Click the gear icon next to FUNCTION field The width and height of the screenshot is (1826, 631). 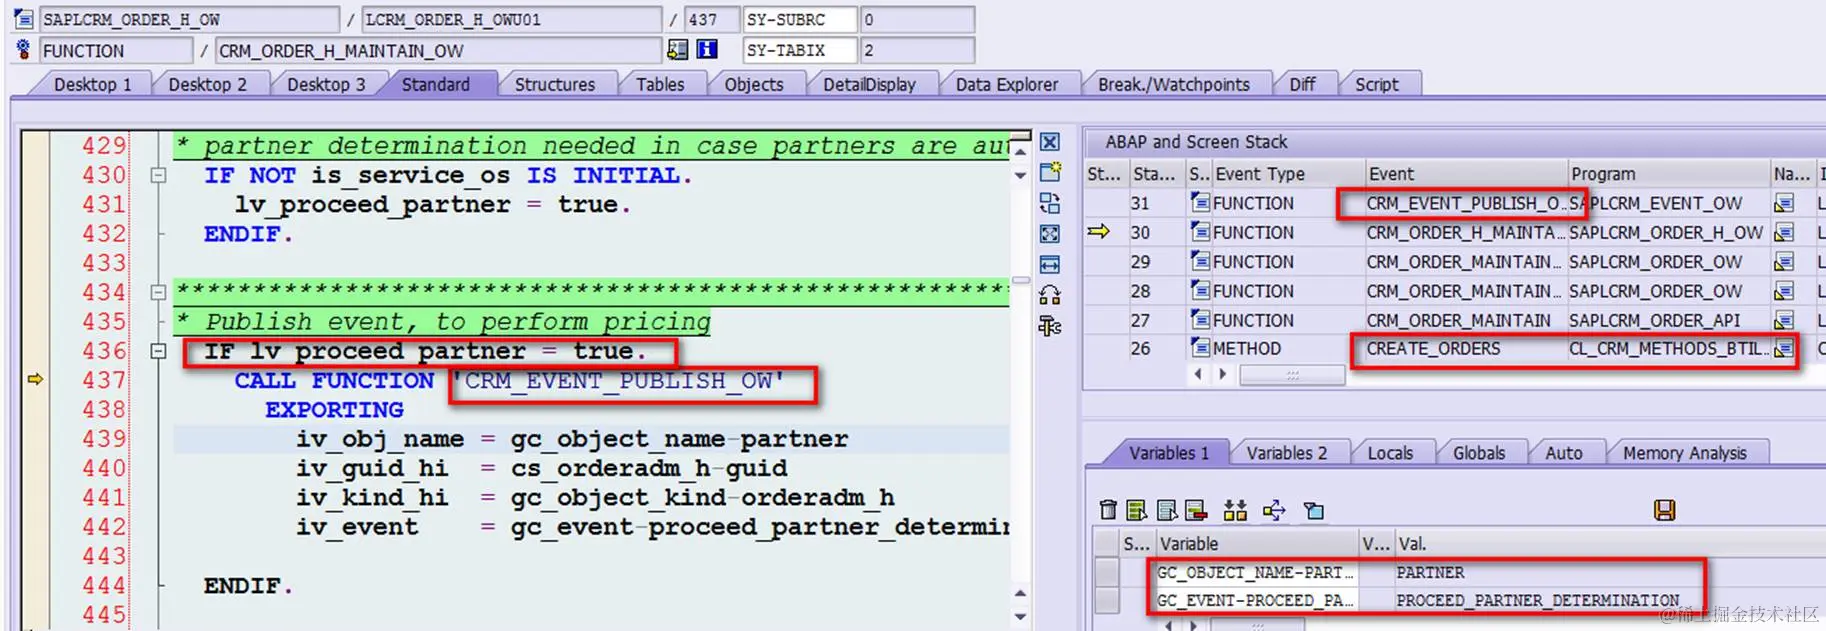click(24, 49)
